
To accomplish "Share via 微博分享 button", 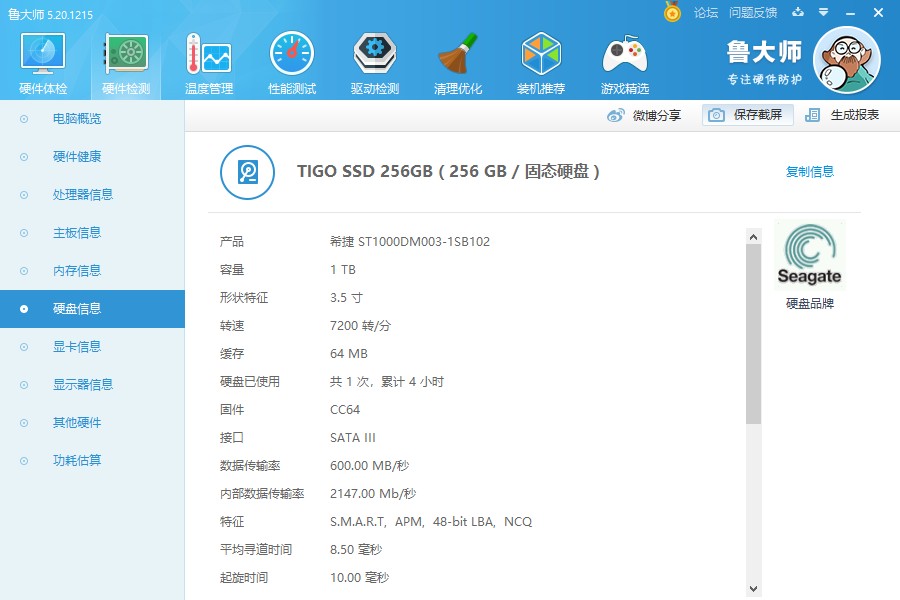I will [645, 115].
